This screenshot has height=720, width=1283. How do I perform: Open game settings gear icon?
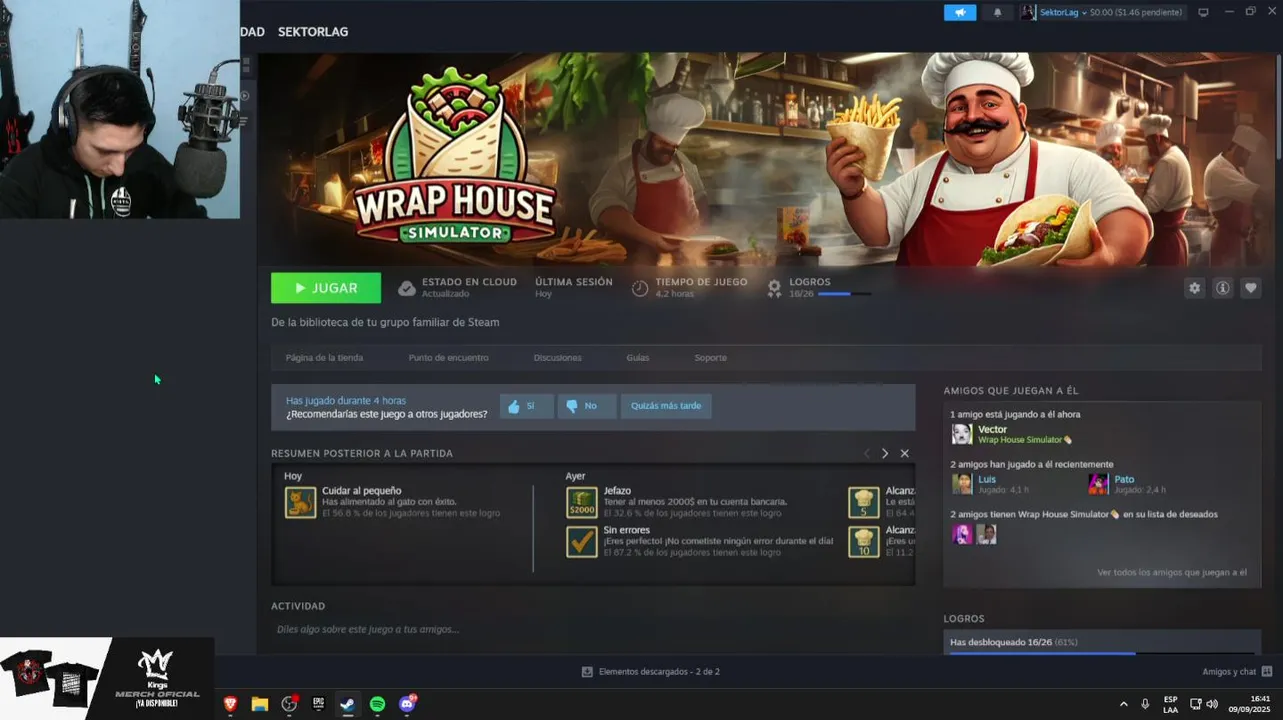1194,288
